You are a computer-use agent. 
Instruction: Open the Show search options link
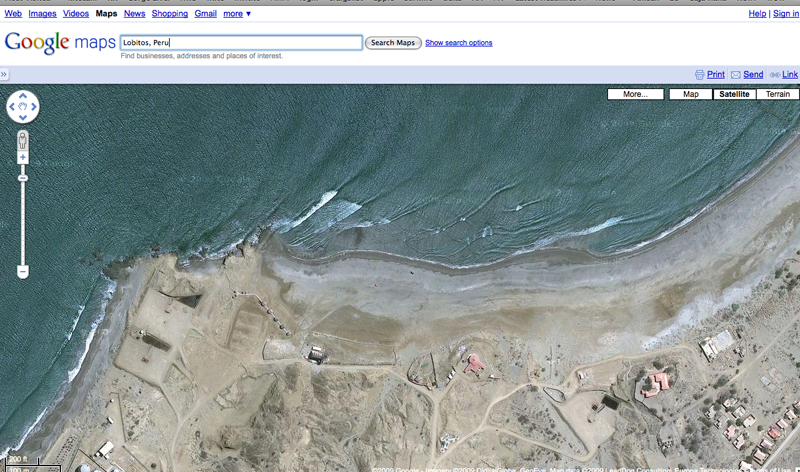click(458, 43)
